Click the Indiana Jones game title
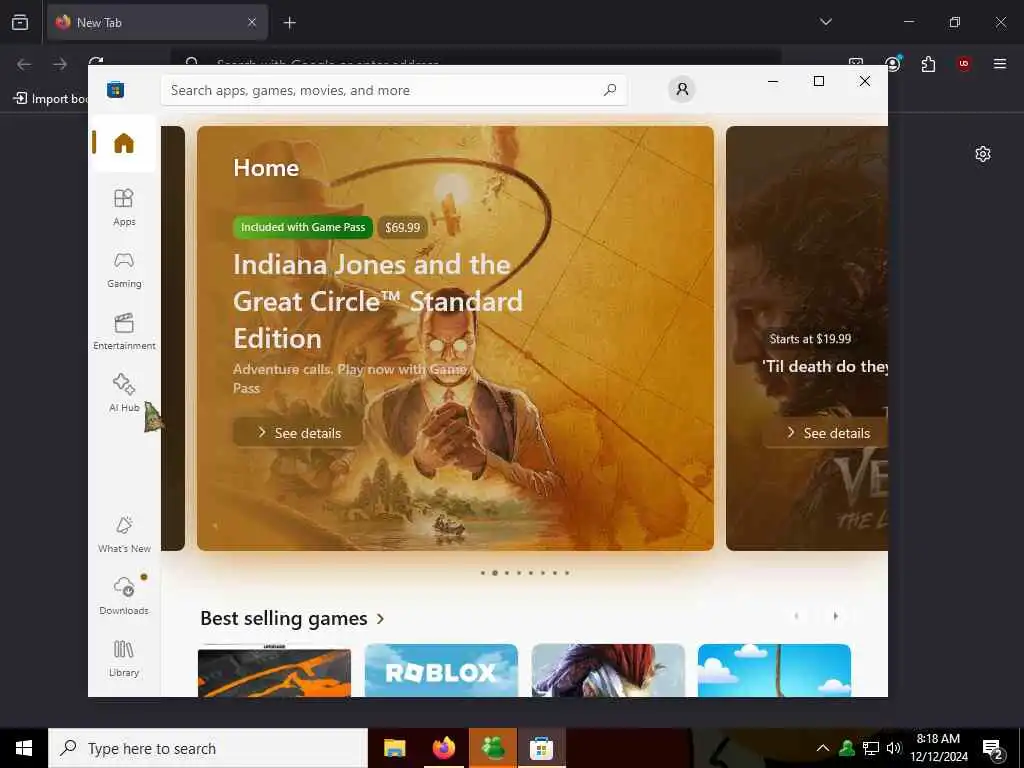Viewport: 1024px width, 768px height. pos(378,302)
